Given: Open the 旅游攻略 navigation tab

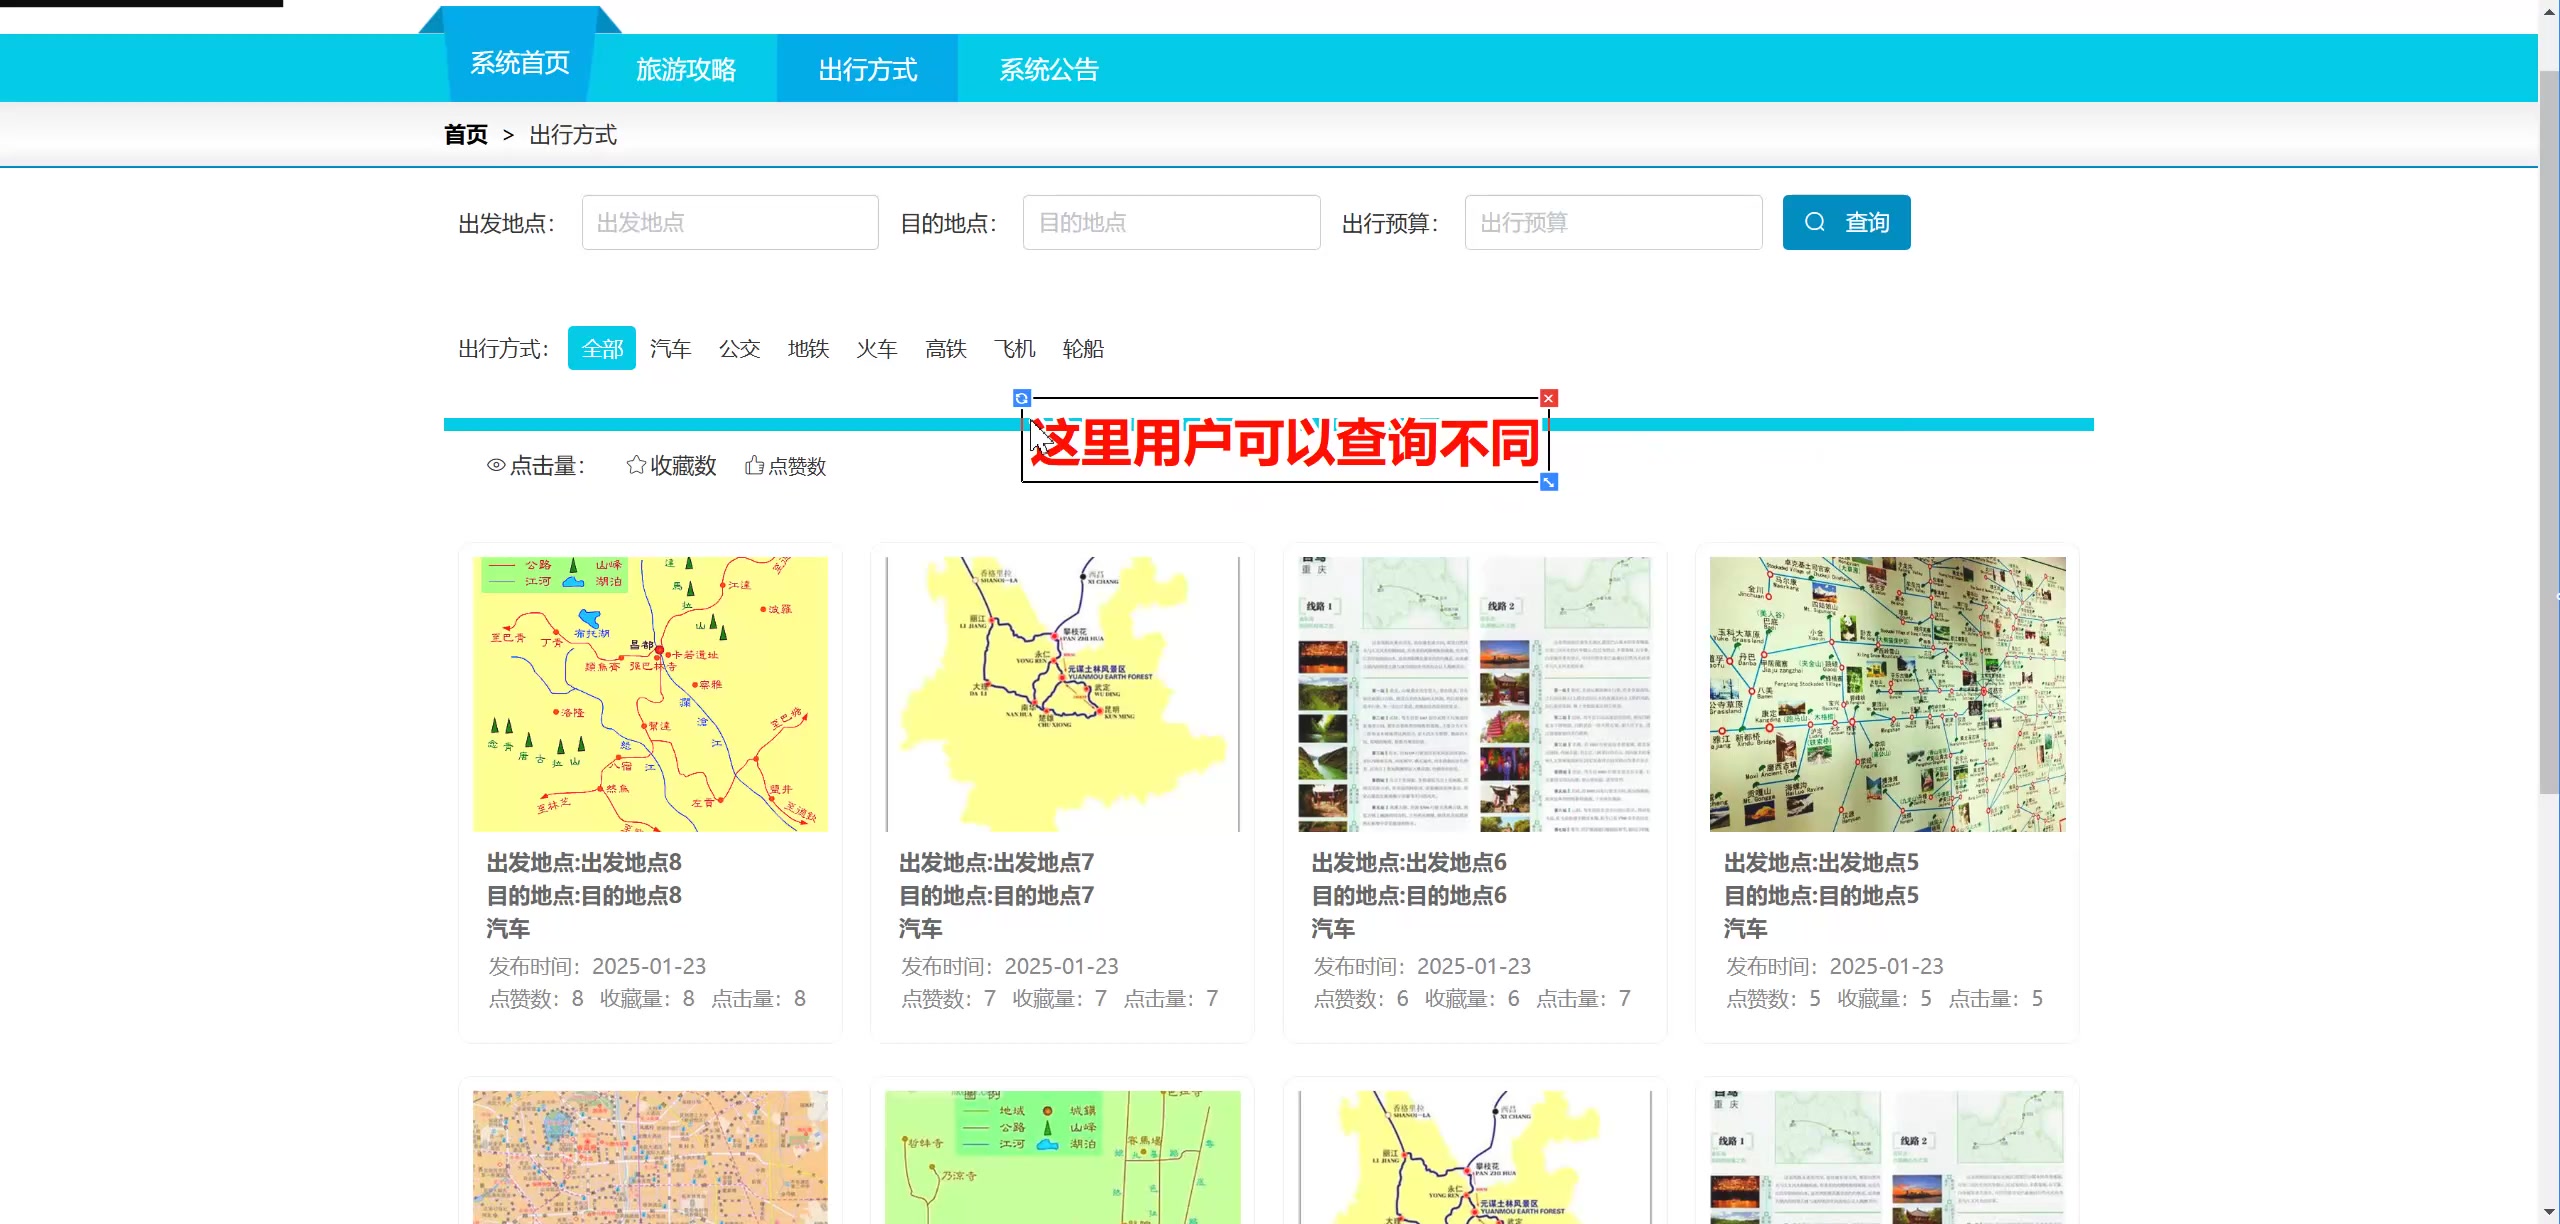Looking at the screenshot, I should coord(686,69).
